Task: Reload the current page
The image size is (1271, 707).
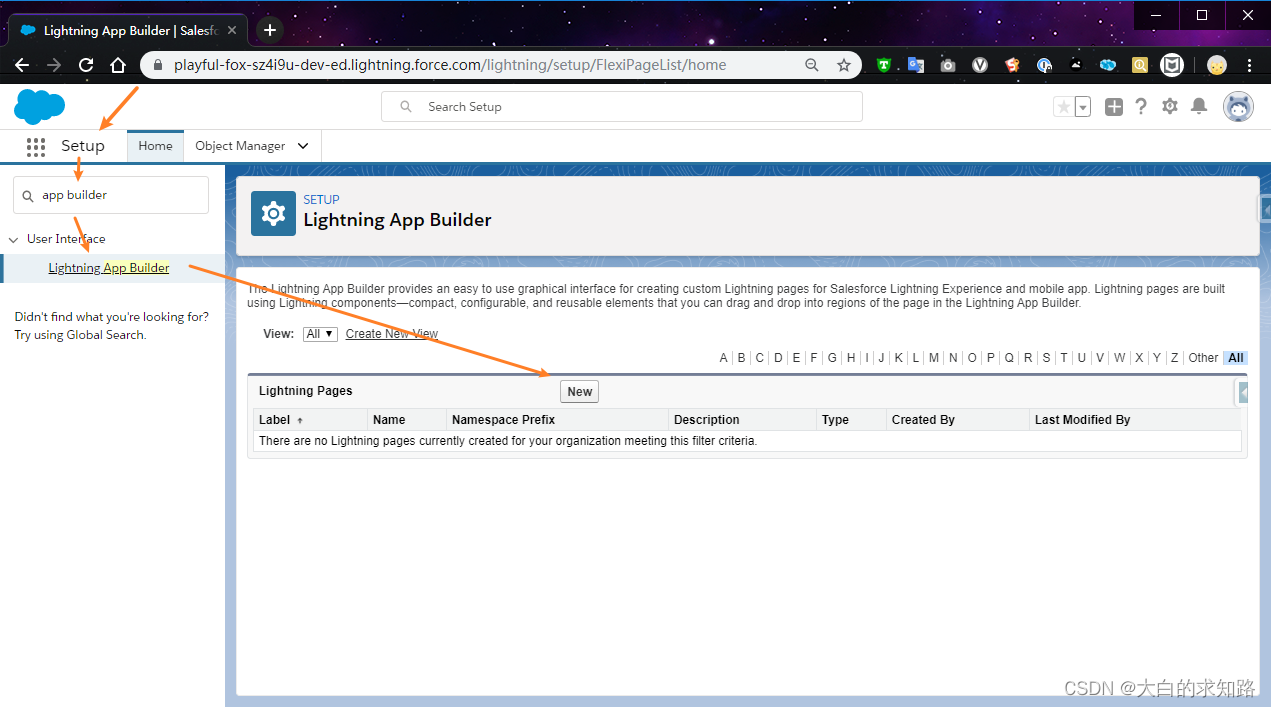Action: click(86, 65)
